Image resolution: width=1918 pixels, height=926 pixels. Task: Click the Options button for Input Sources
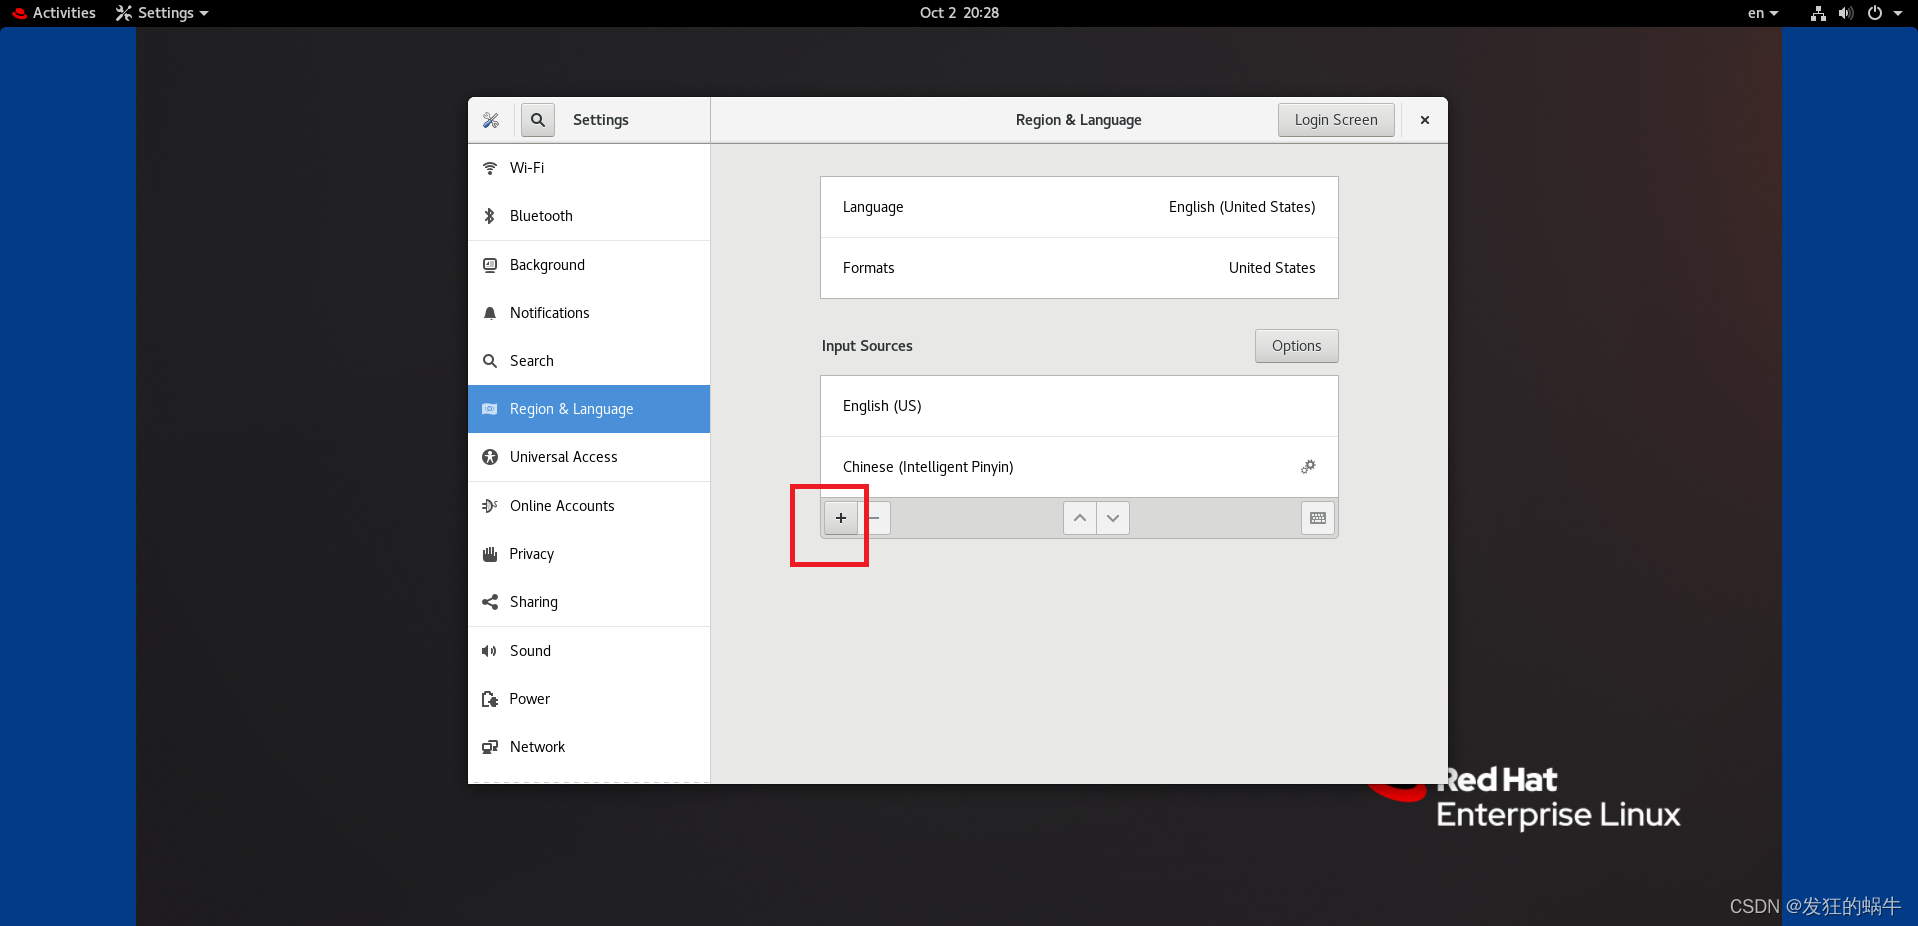(x=1296, y=346)
